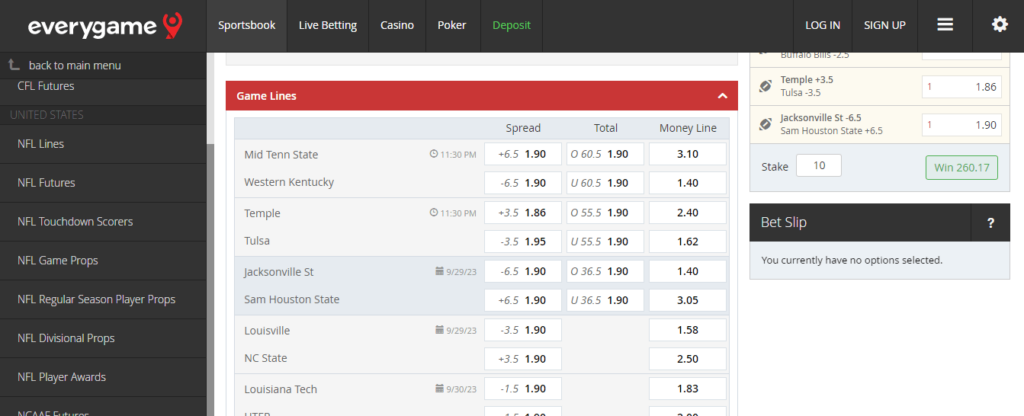Click LOG IN in the header
The image size is (1024, 416).
[823, 25]
